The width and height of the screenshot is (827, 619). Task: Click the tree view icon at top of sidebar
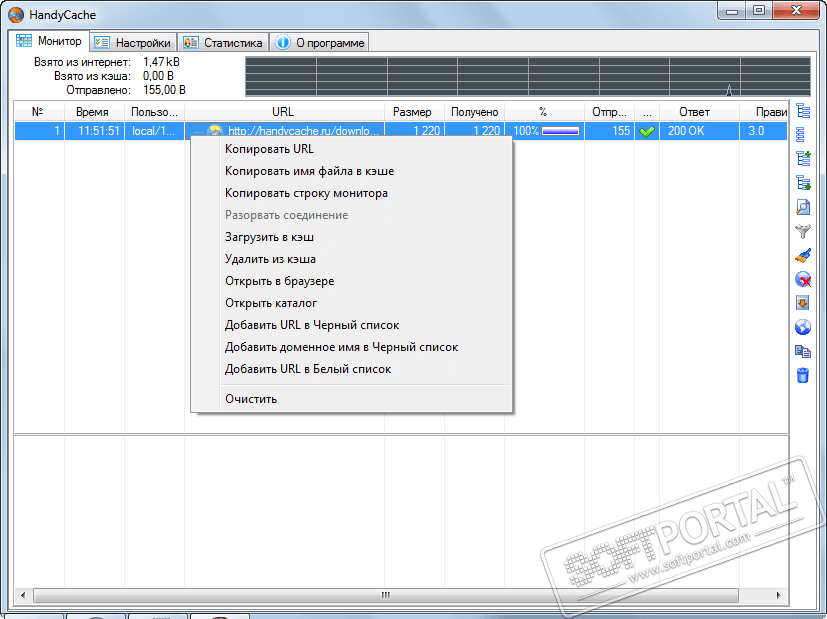803,111
